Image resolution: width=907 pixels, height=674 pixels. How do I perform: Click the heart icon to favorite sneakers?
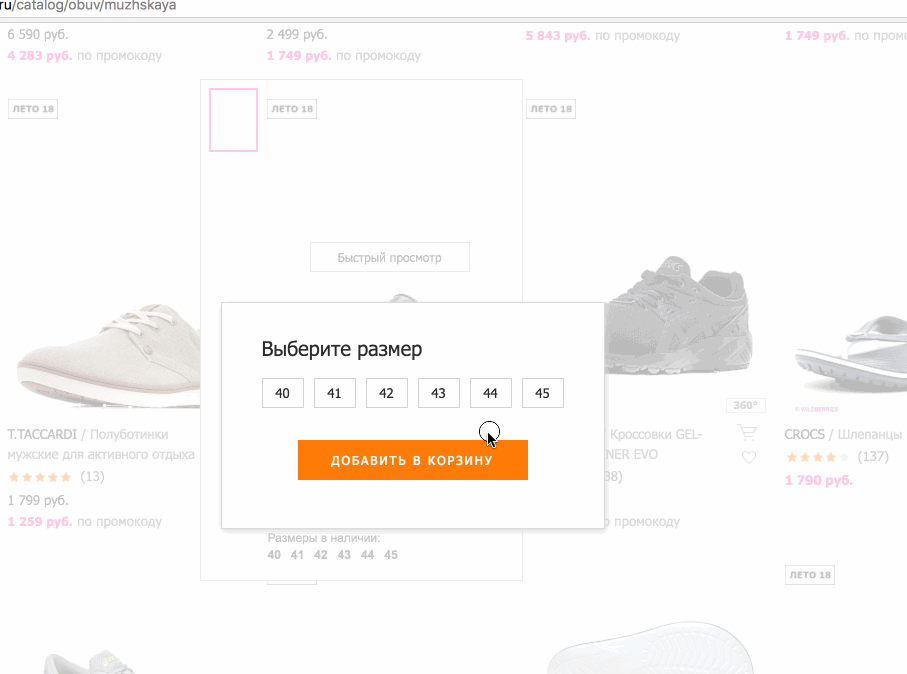coord(748,458)
